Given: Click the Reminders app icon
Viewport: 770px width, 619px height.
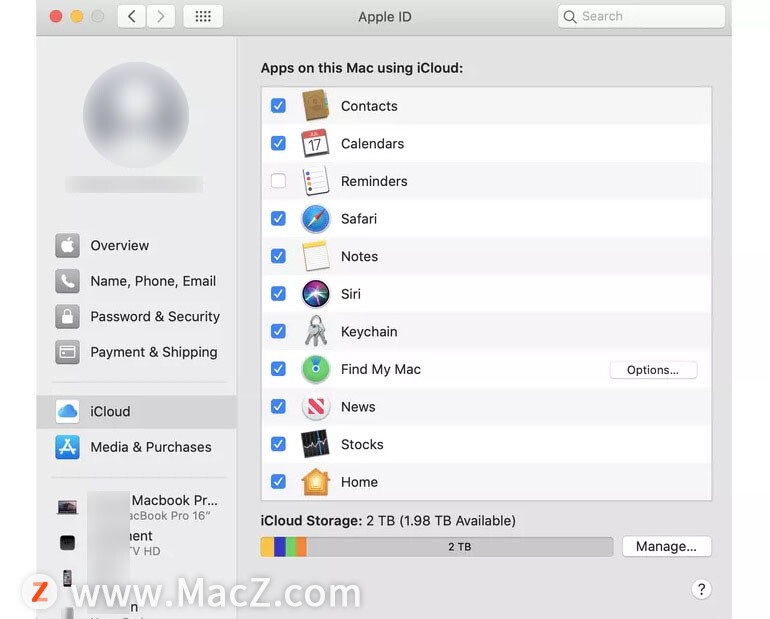Looking at the screenshot, I should pos(315,181).
